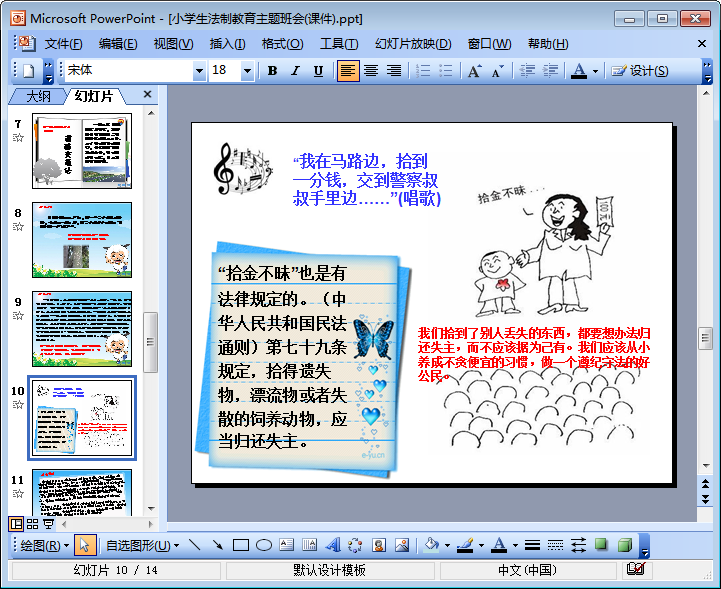Toggle Underline formatting
Viewport: 721px width, 589px height.
tap(318, 71)
